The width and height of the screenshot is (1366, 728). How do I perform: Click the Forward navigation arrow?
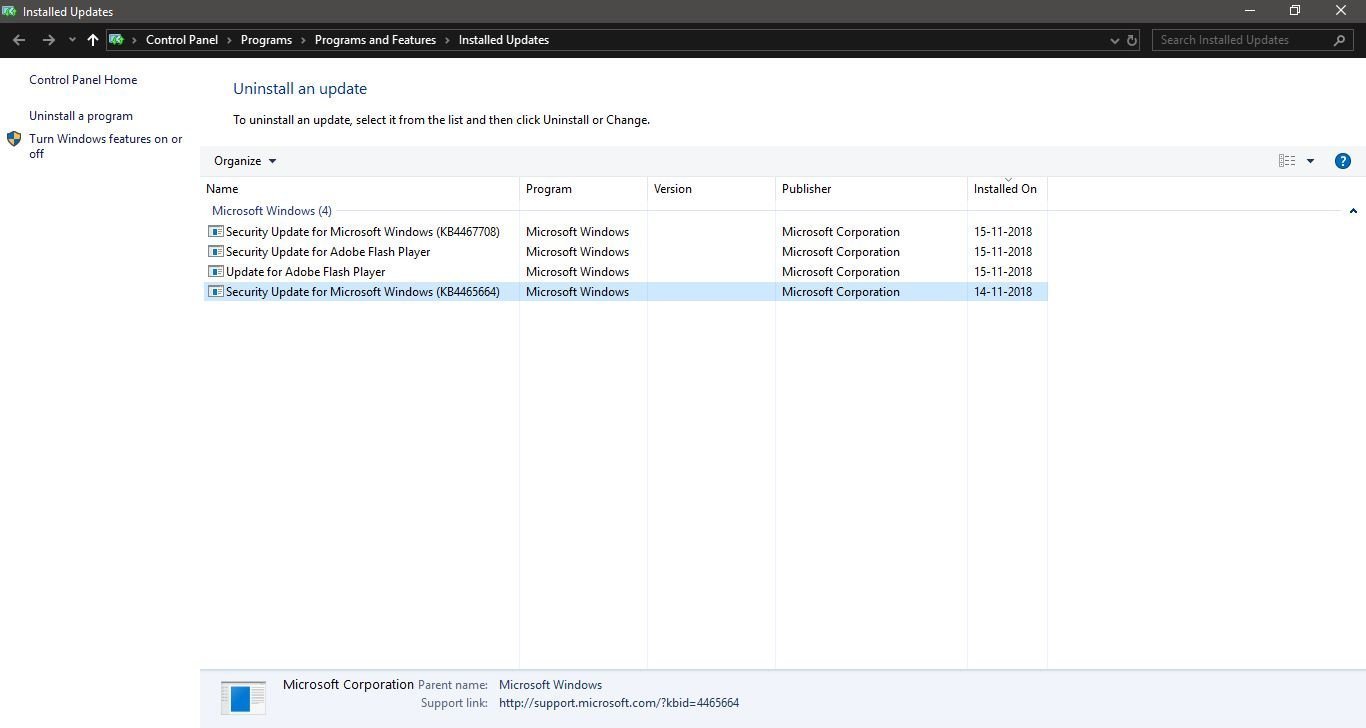pyautogui.click(x=48, y=40)
